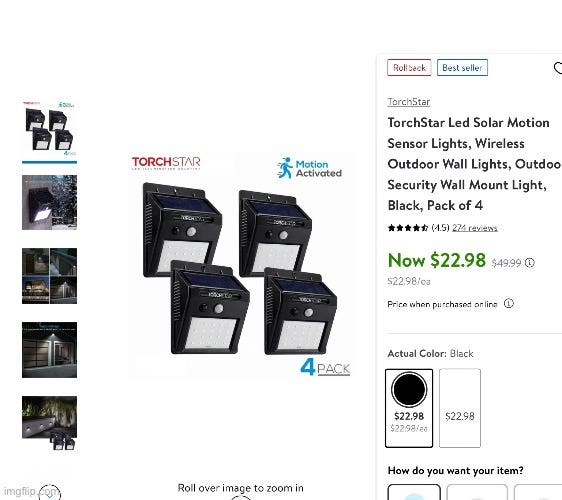The image size is (562, 500).
Task: Click info icon next to $49.99 price
Action: pos(529,263)
